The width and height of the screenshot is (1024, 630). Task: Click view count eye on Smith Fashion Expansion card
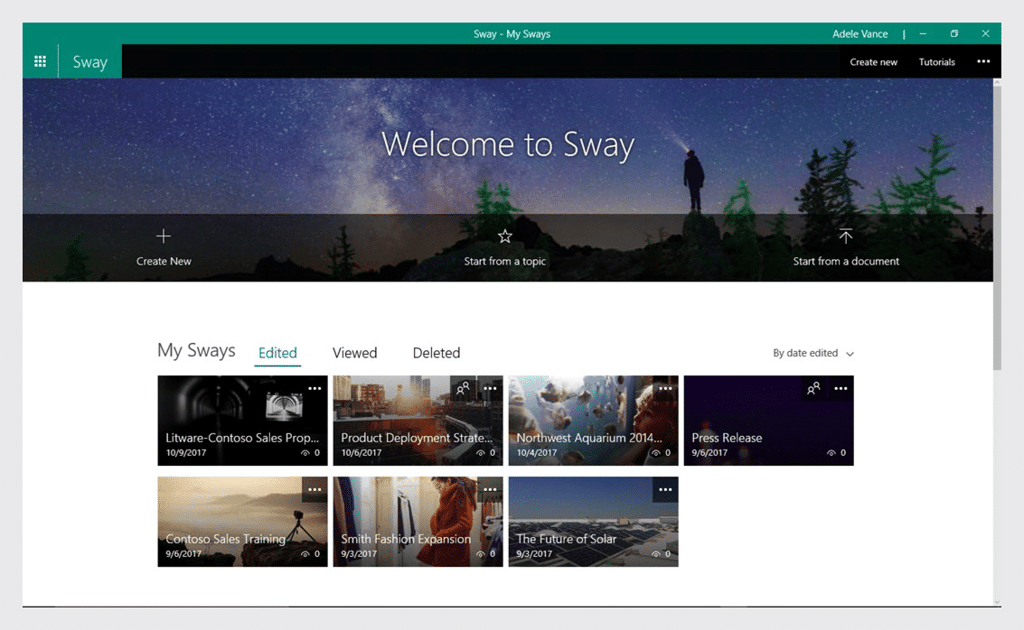481,554
